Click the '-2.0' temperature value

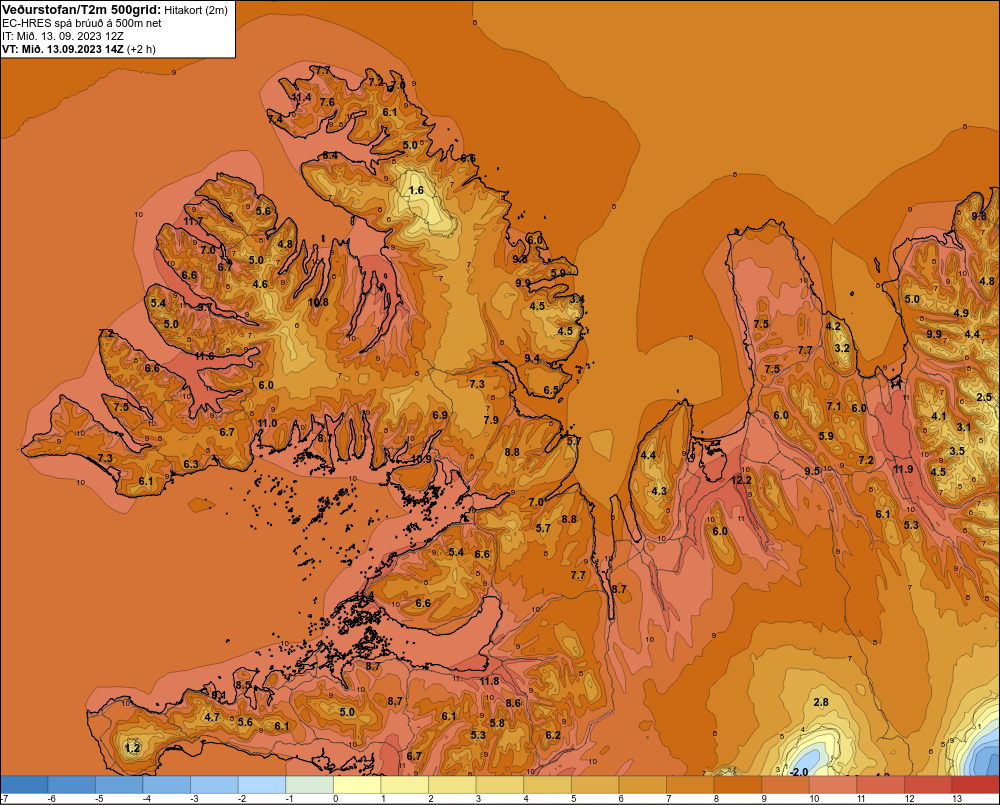(x=799, y=772)
